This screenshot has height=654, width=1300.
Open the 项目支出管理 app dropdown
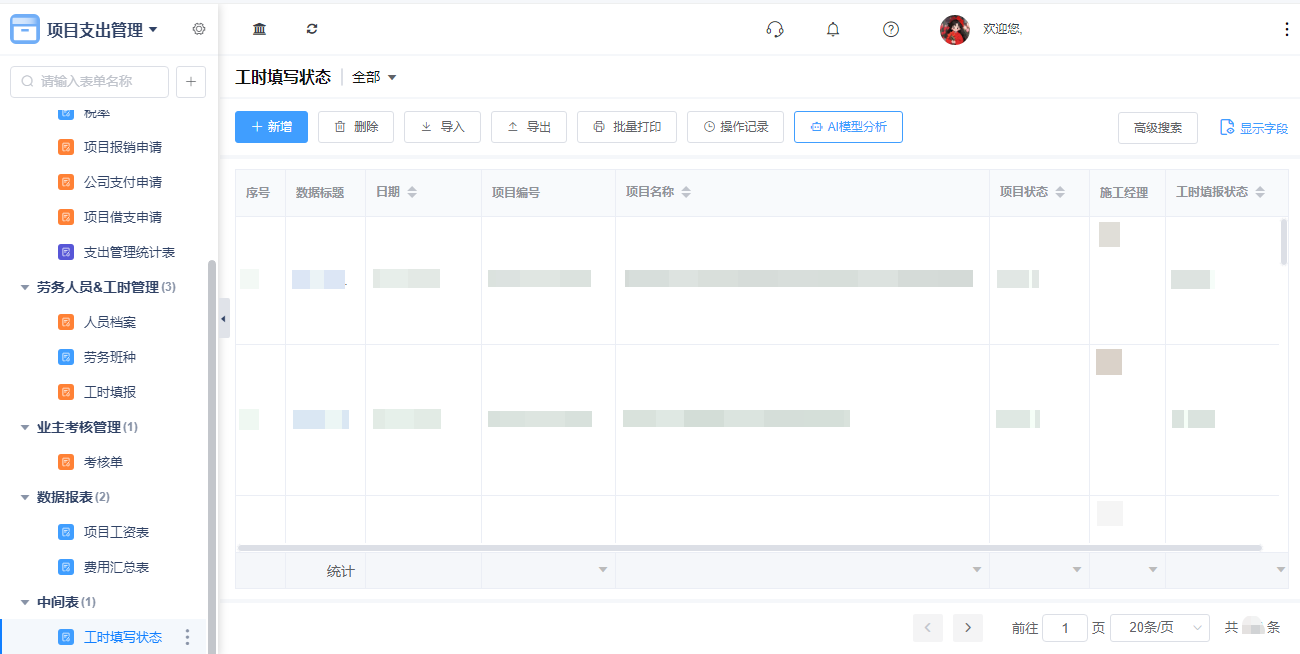tap(153, 30)
